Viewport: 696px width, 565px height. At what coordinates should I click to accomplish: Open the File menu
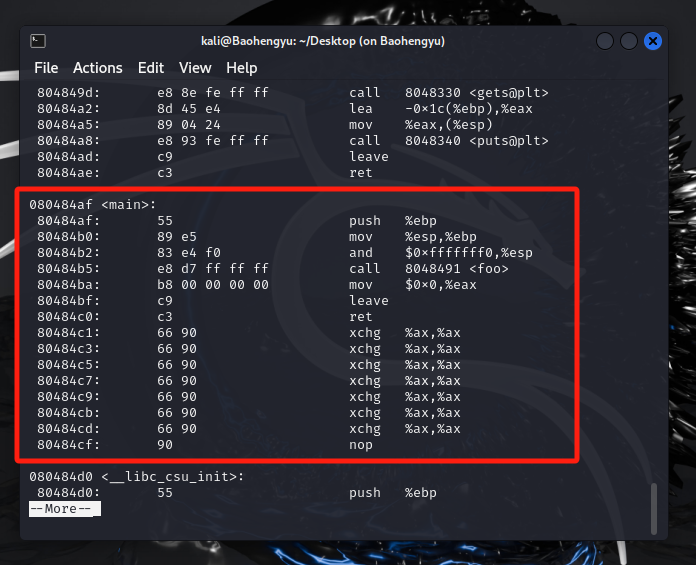(x=46, y=68)
